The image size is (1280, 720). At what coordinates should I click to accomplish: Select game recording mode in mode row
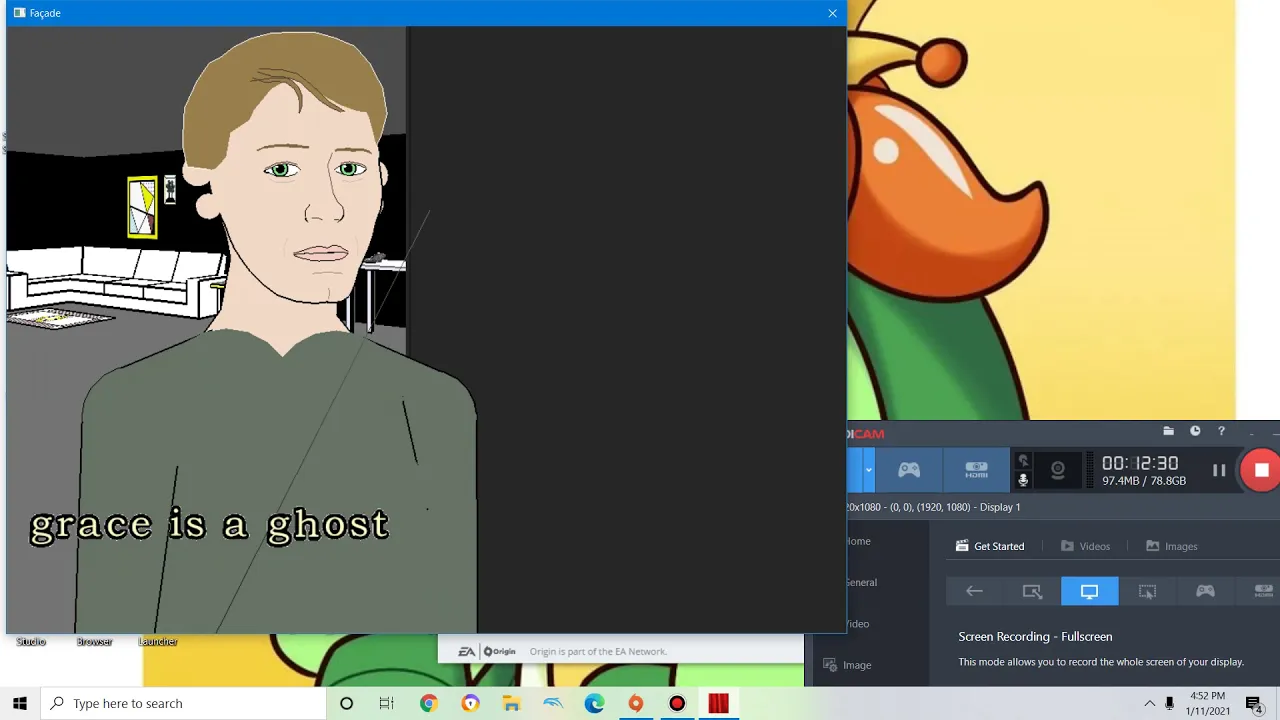coord(1205,592)
